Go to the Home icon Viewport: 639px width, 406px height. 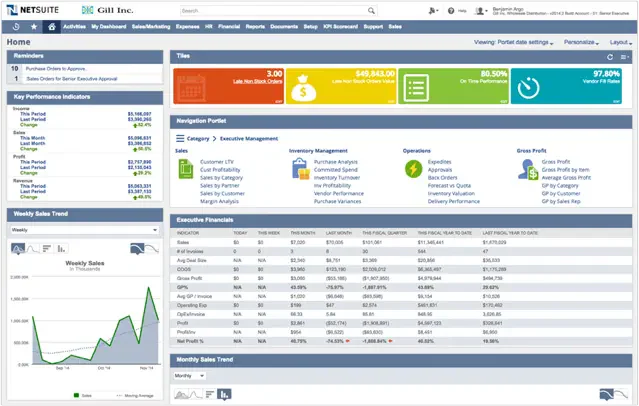tap(51, 26)
